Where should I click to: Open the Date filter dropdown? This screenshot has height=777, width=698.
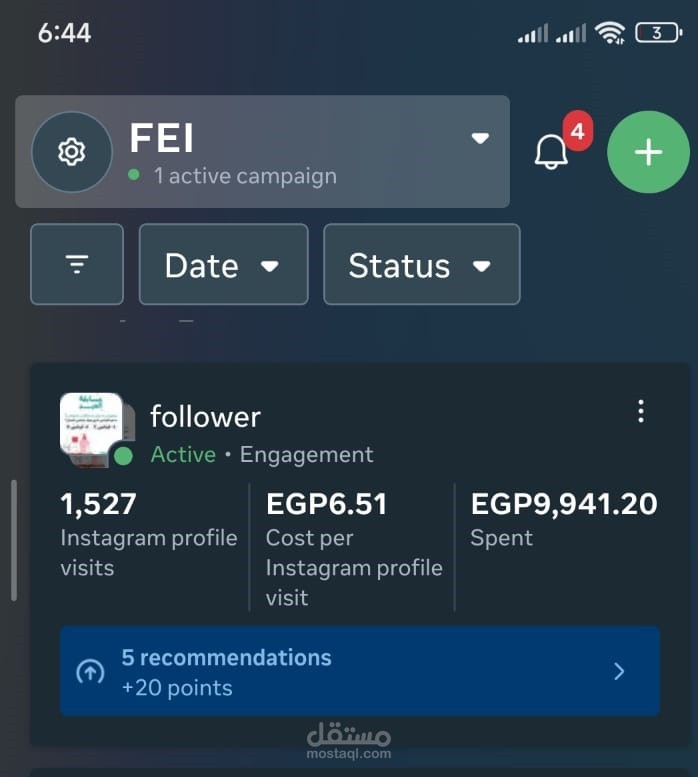coord(223,265)
